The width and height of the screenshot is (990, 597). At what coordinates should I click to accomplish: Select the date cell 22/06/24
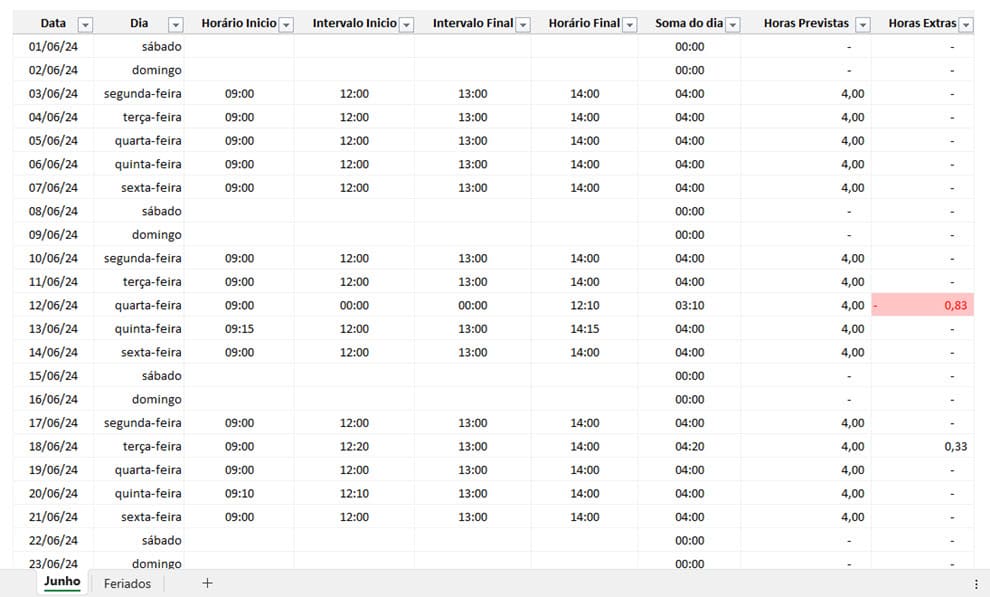tap(53, 540)
